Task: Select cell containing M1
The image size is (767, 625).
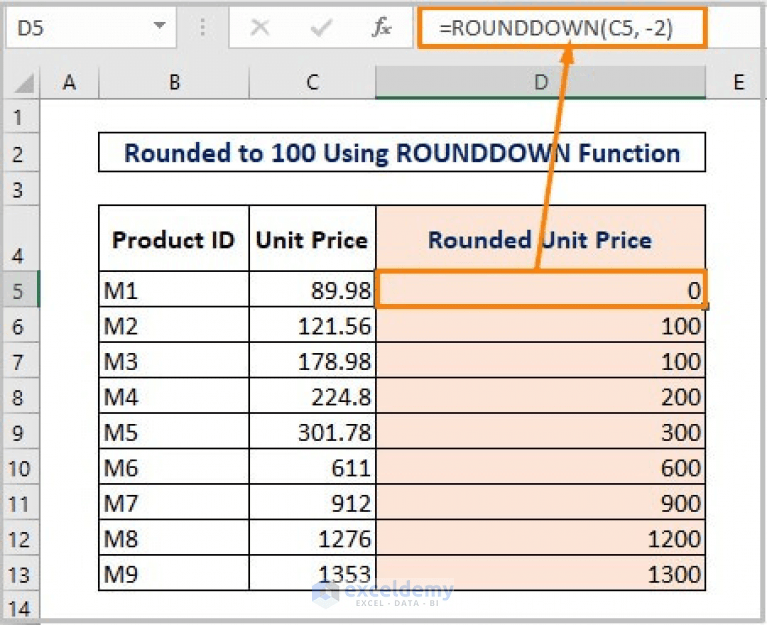Action: (174, 290)
